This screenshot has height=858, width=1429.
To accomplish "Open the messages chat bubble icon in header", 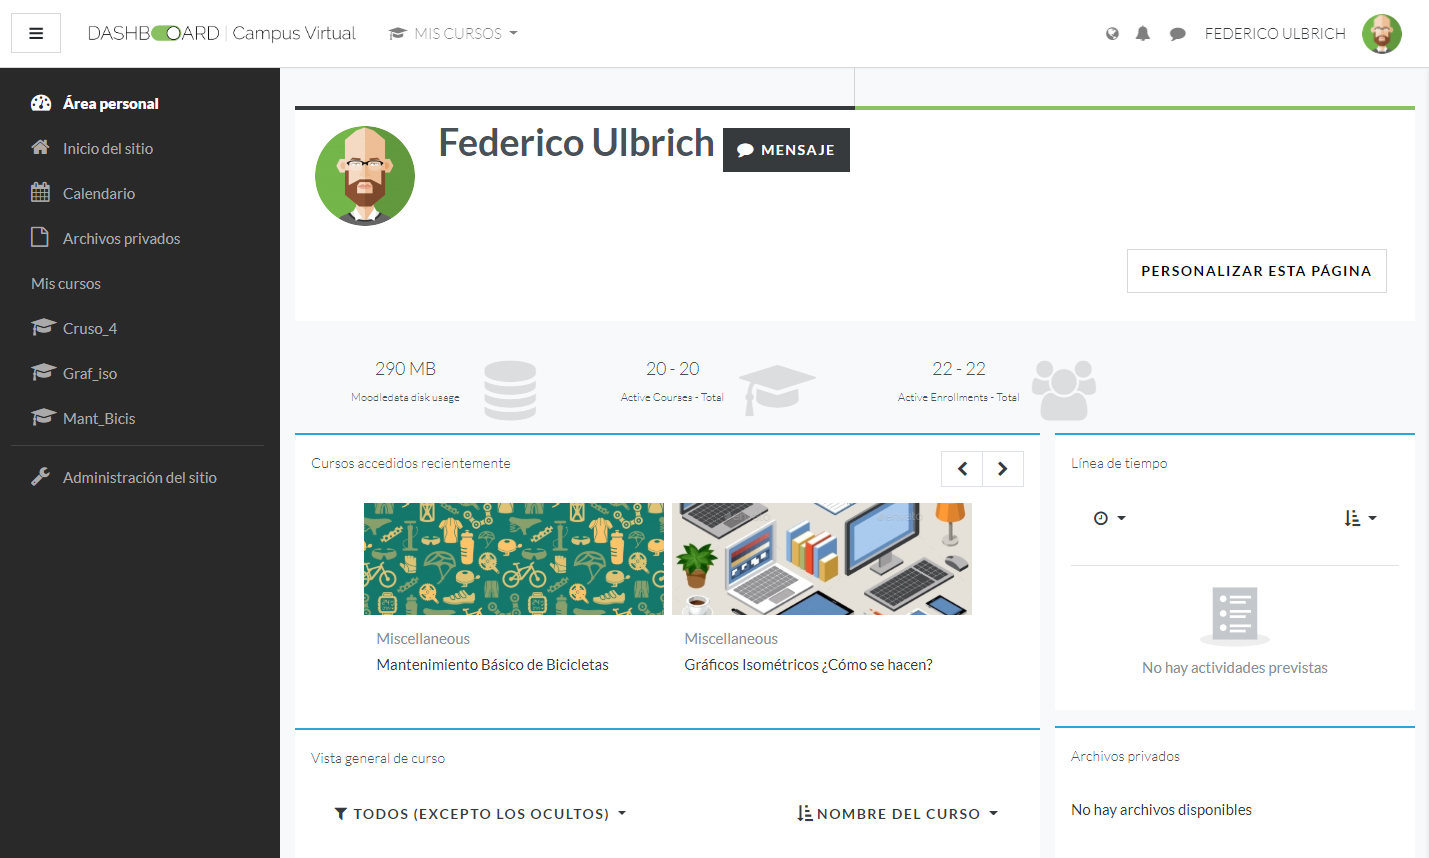I will click(x=1178, y=34).
